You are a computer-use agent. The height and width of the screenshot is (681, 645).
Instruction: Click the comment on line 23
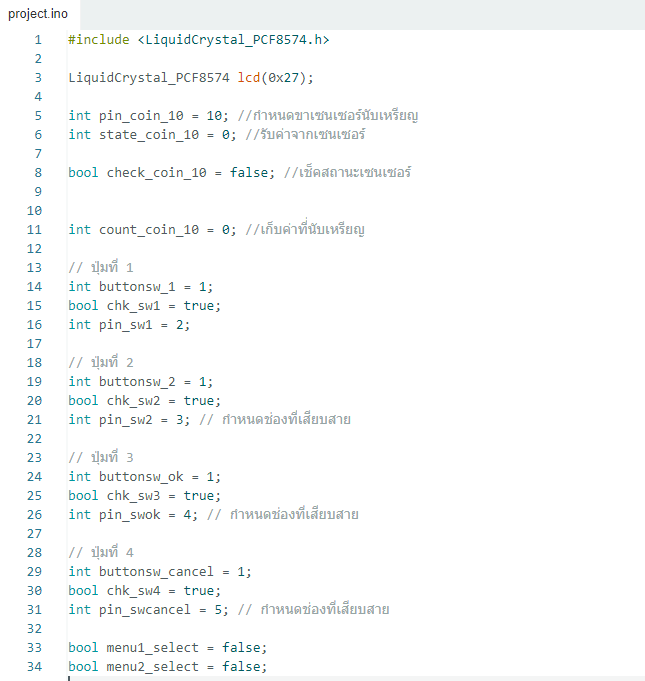pyautogui.click(x=101, y=457)
